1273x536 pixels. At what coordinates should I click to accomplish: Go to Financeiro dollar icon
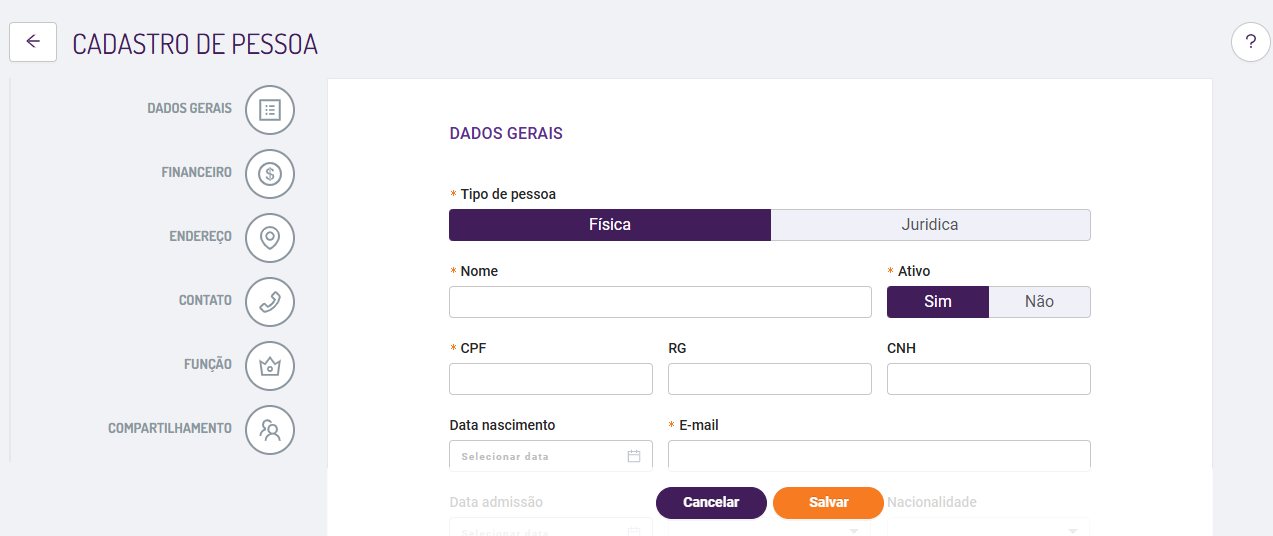click(270, 174)
